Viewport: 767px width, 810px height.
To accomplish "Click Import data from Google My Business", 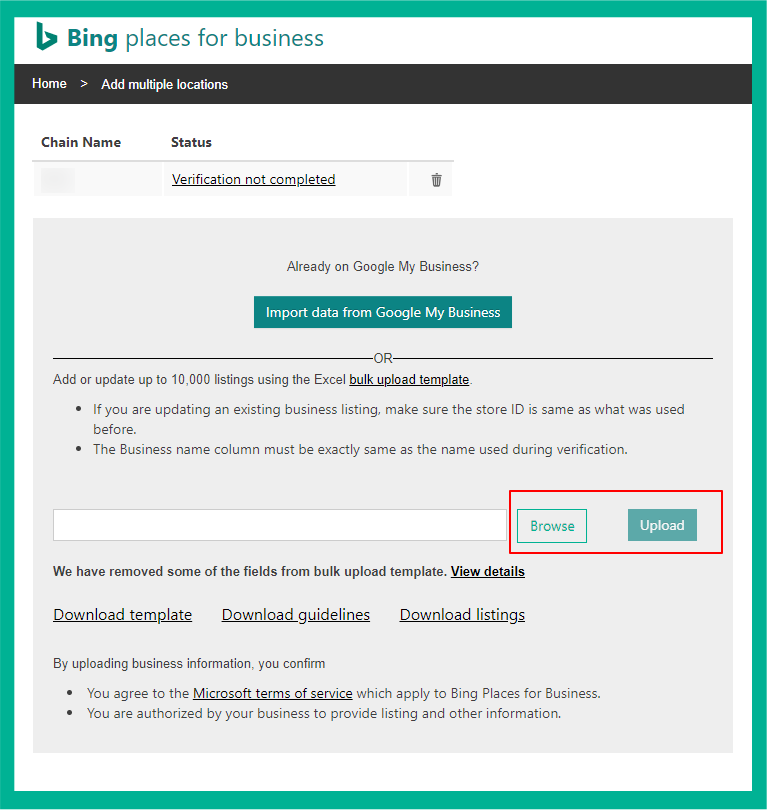I will [383, 312].
